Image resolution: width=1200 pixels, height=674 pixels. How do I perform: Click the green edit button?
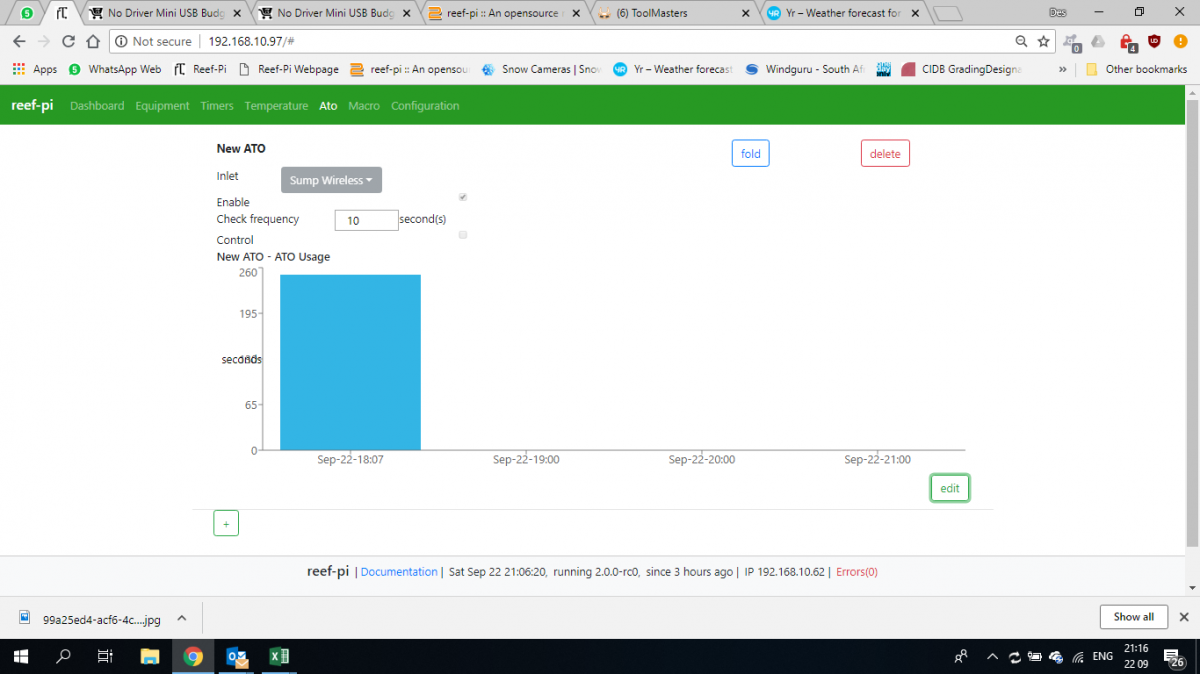pyautogui.click(x=950, y=488)
